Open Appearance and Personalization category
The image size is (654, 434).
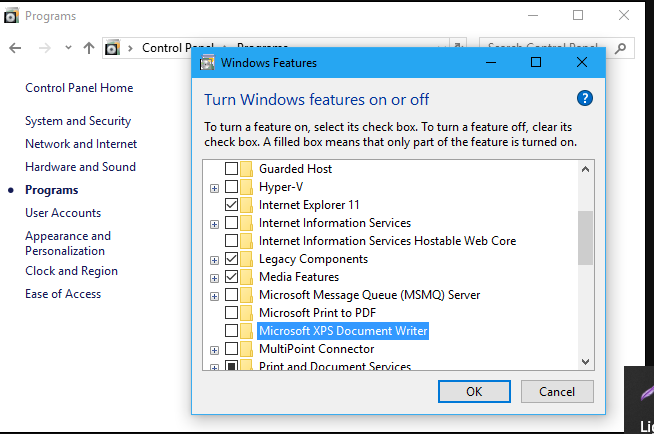tap(68, 243)
